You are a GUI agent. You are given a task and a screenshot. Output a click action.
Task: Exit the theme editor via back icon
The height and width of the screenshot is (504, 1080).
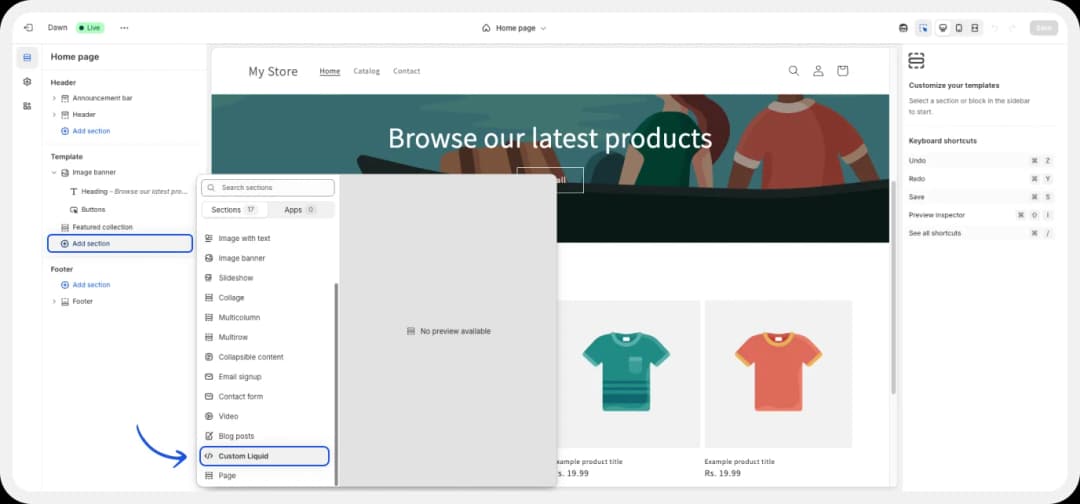click(28, 28)
